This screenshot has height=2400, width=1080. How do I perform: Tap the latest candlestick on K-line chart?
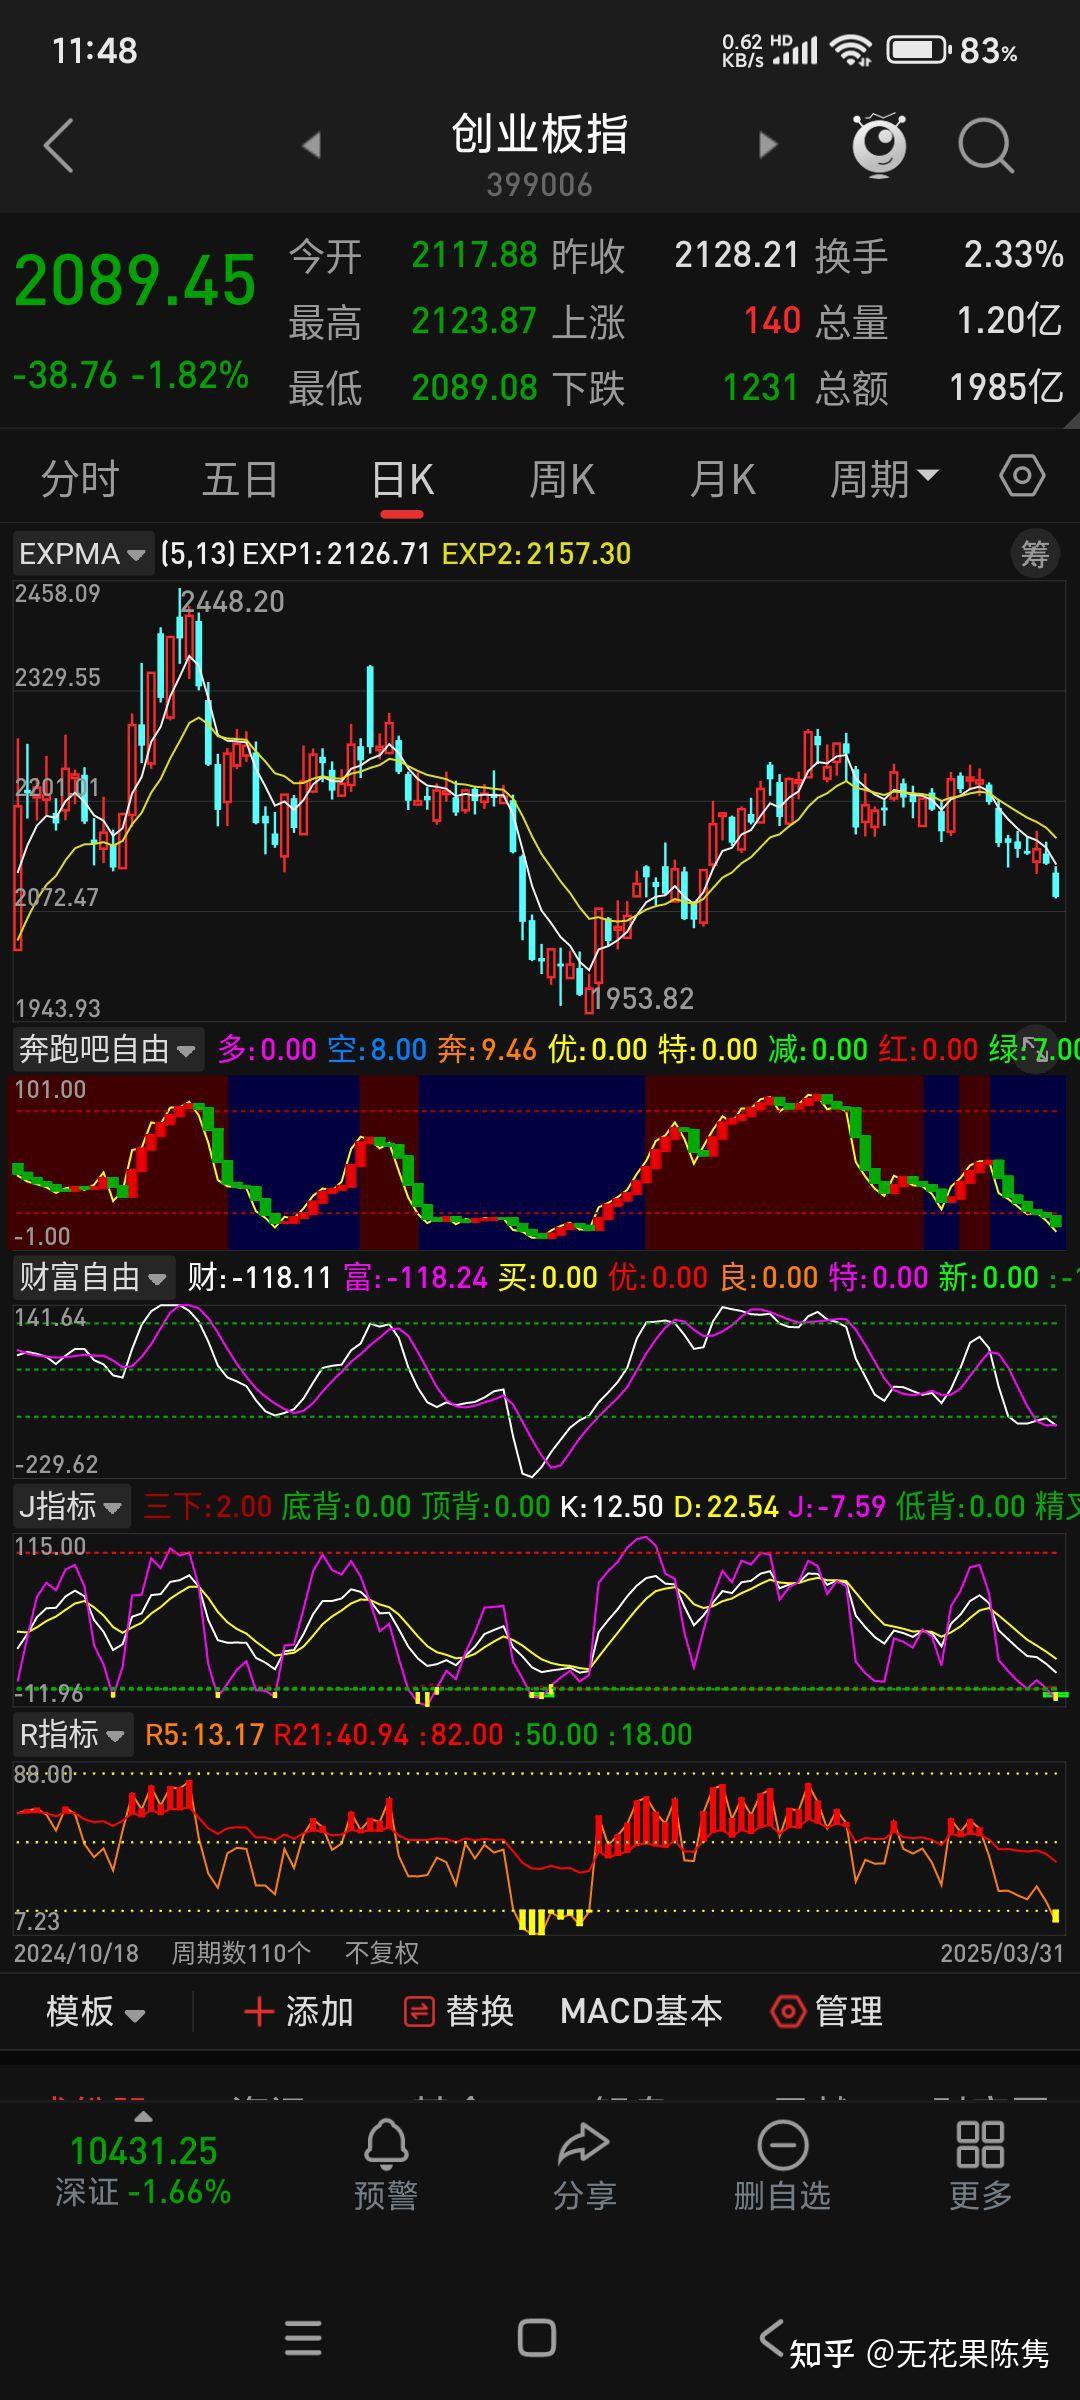pyautogui.click(x=1056, y=881)
